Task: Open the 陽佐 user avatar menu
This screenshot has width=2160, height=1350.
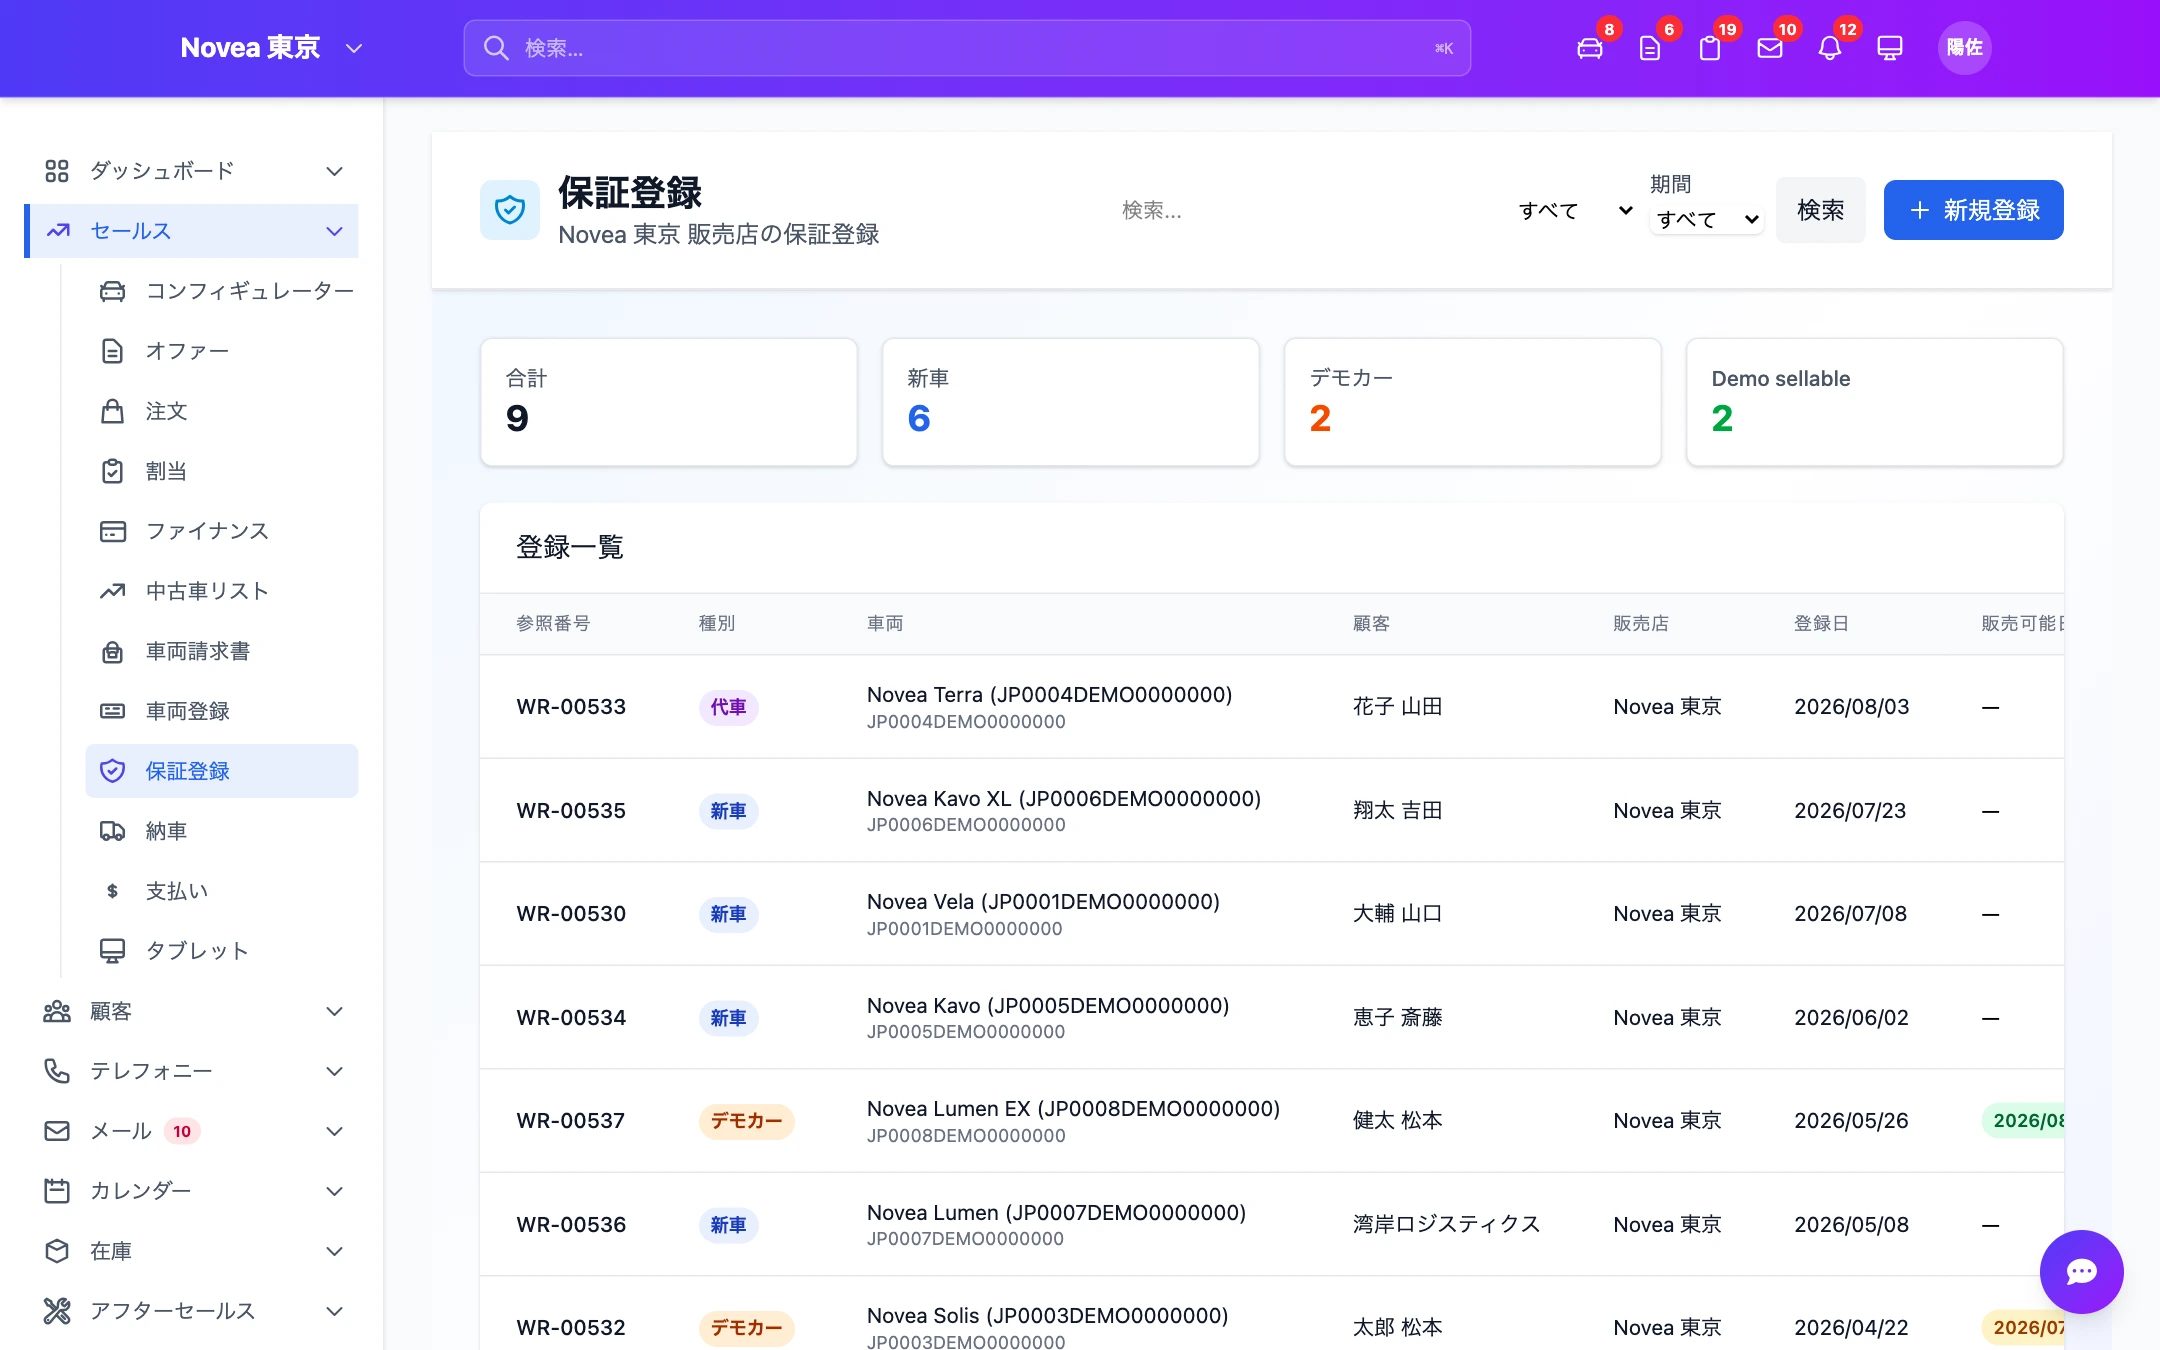Action: pyautogui.click(x=1964, y=48)
